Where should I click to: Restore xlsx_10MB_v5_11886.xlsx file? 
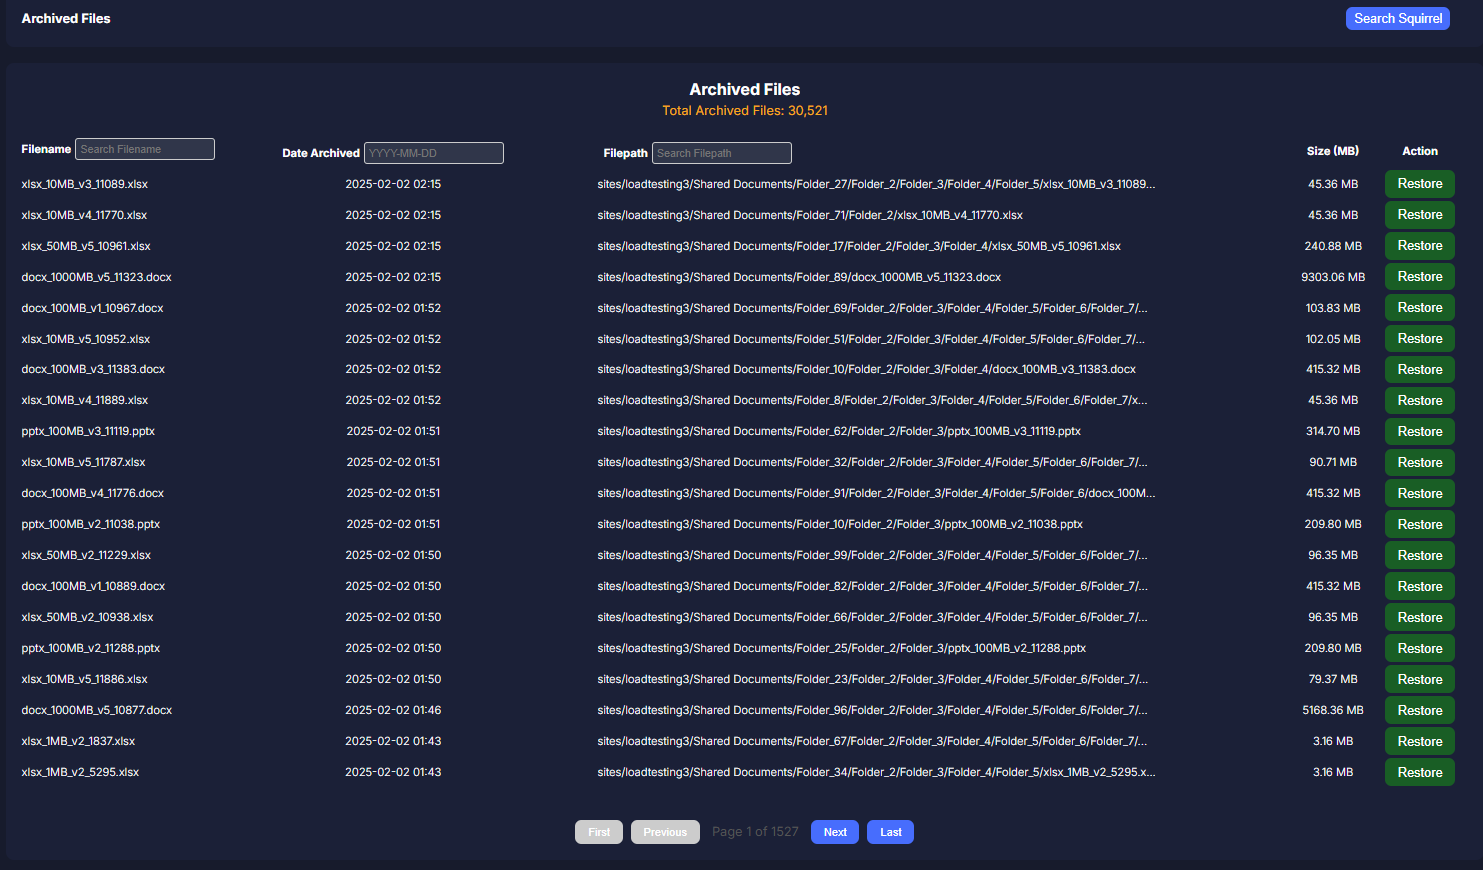tap(1419, 680)
